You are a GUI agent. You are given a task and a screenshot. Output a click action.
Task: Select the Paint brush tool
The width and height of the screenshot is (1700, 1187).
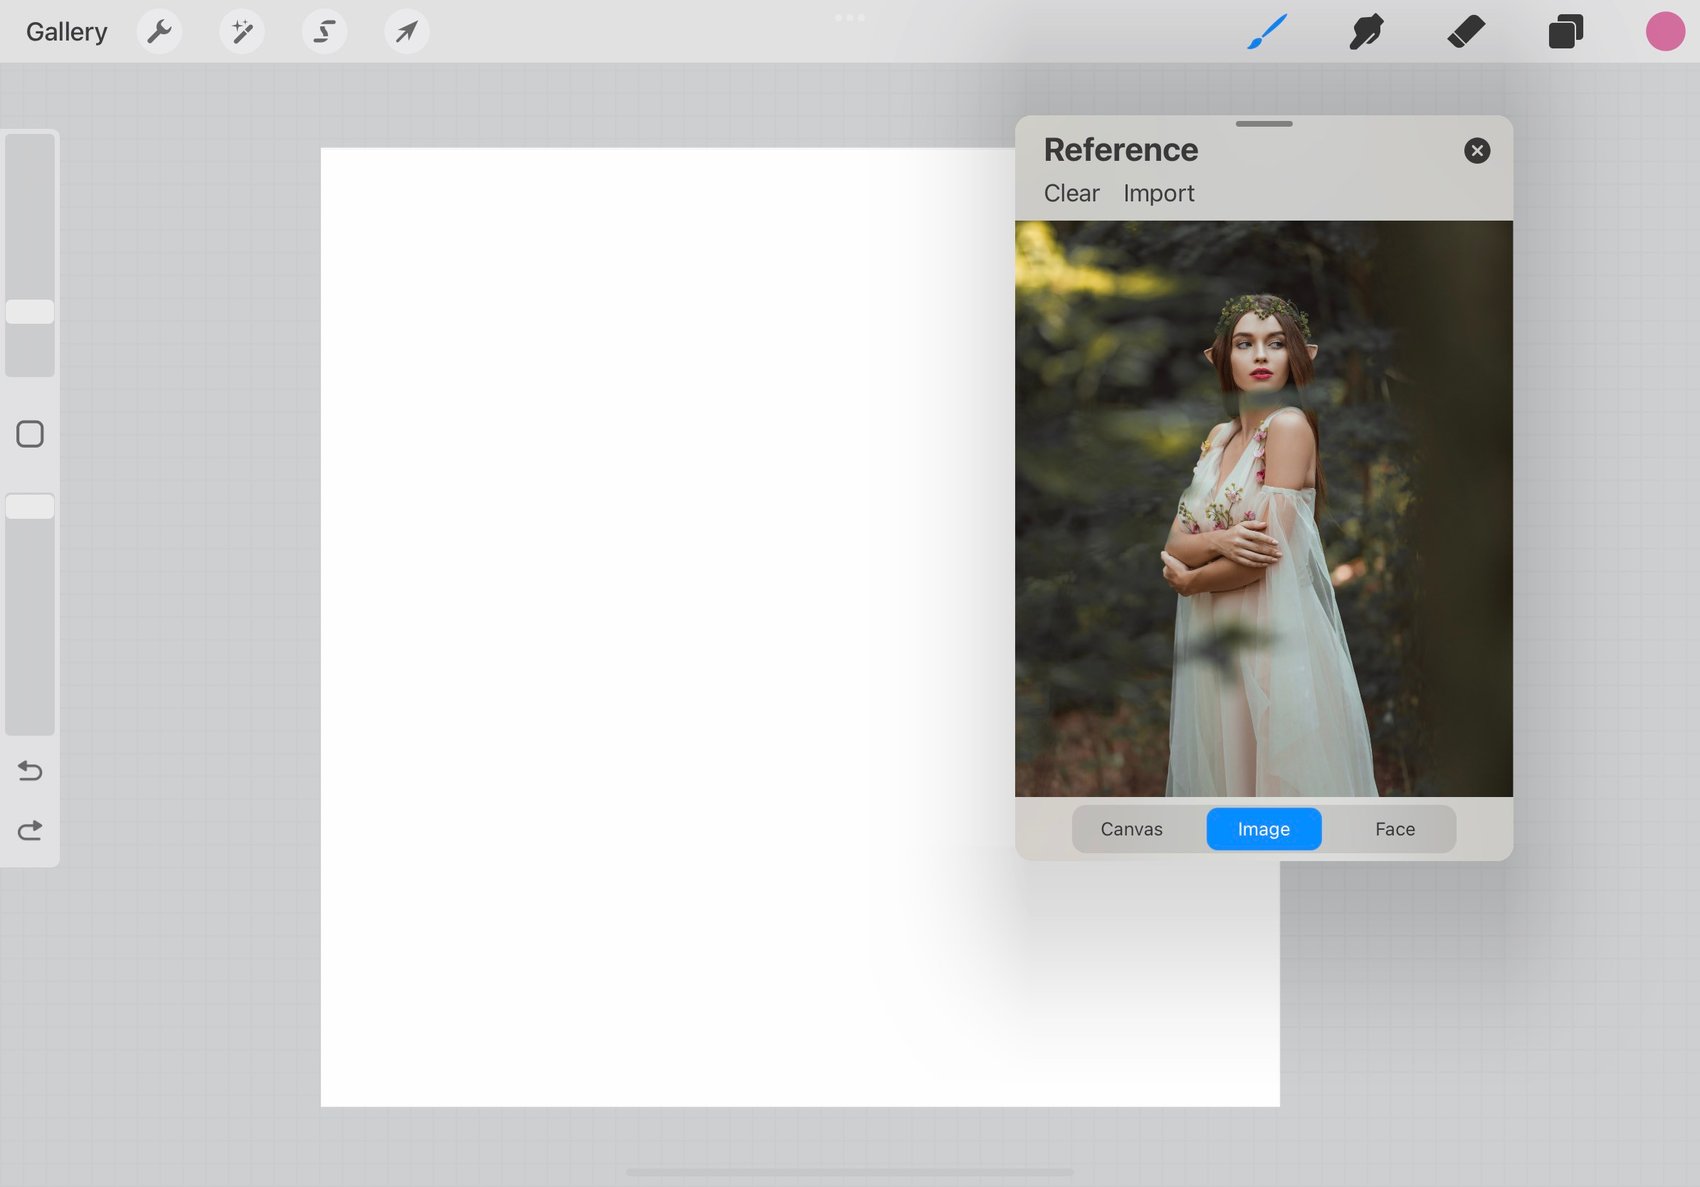(1267, 32)
